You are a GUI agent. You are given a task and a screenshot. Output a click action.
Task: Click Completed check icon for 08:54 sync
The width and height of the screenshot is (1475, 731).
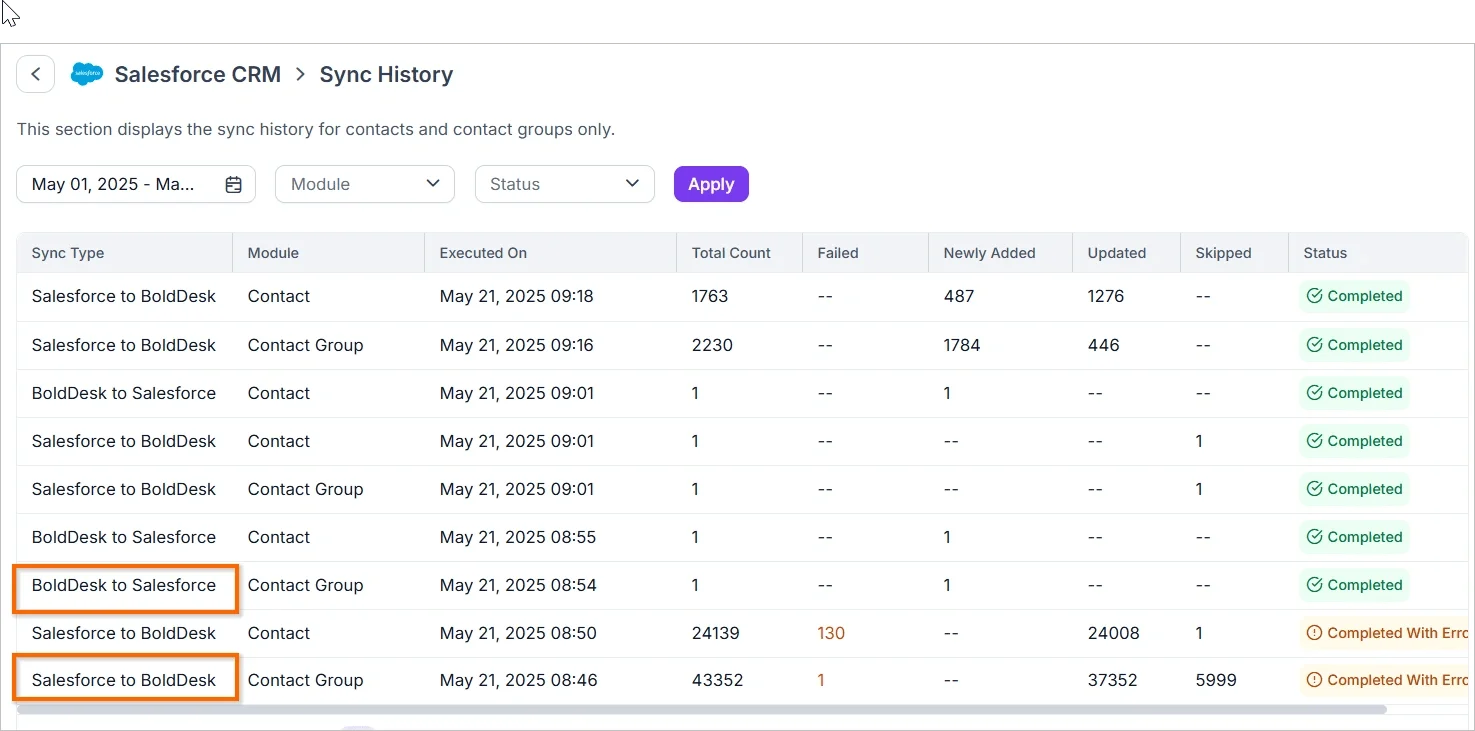coord(1315,585)
